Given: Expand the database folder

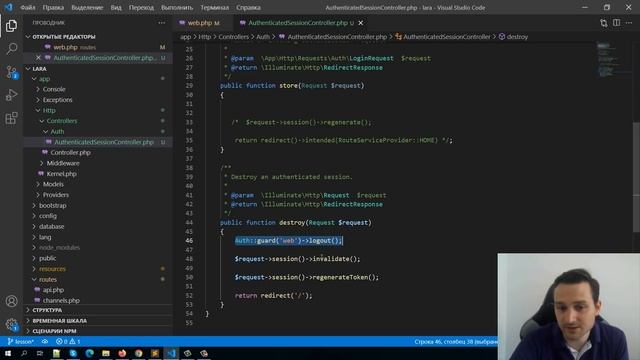Looking at the screenshot, I should coord(51,227).
